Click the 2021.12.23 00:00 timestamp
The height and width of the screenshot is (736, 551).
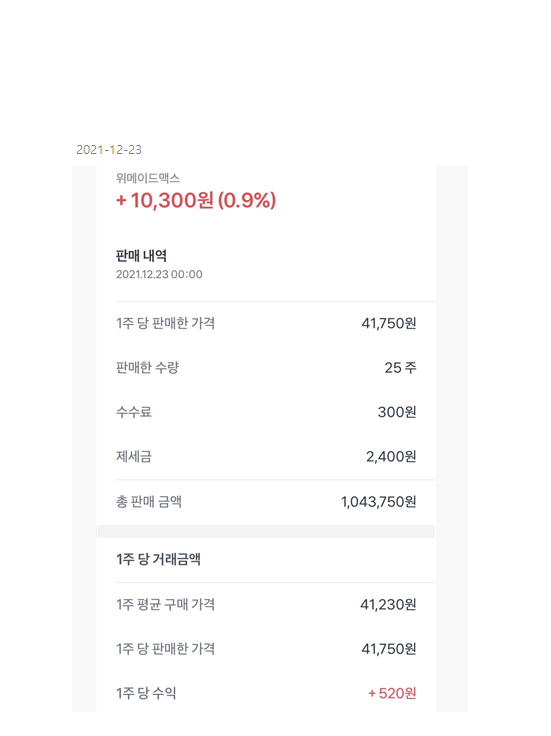click(x=159, y=275)
